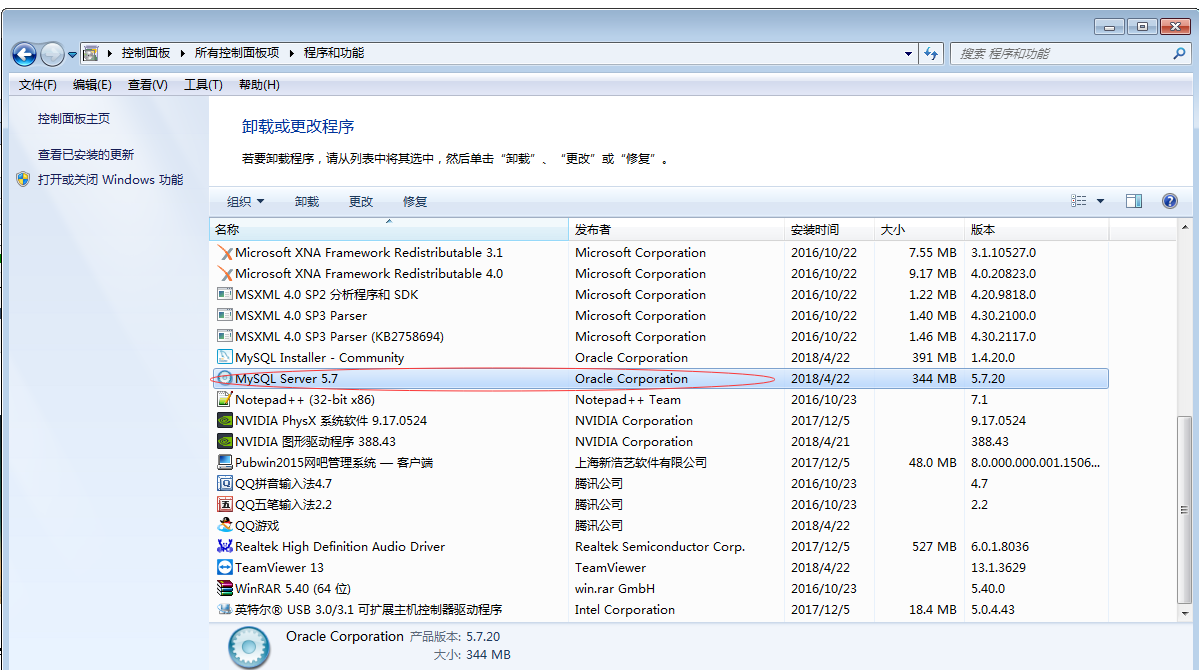Viewport: 1199px width, 670px height.
Task: Open the view options dropdown arrow
Action: pyautogui.click(x=1100, y=201)
